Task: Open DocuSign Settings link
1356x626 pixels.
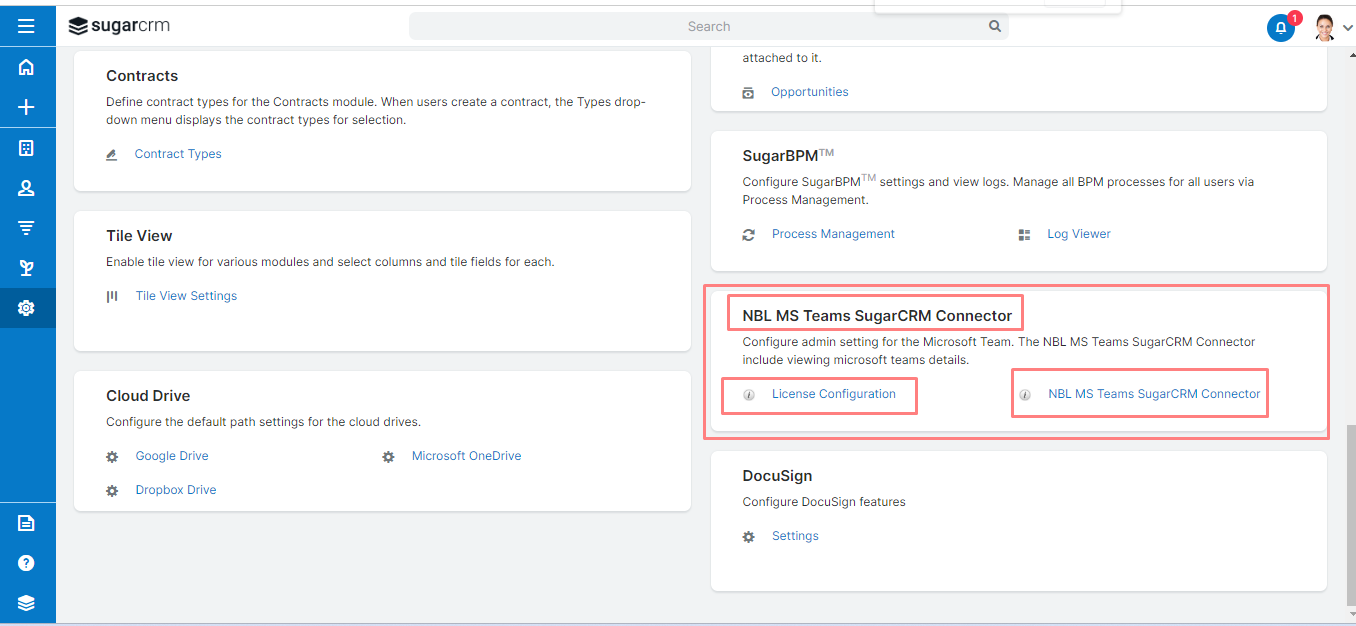Action: [x=795, y=536]
